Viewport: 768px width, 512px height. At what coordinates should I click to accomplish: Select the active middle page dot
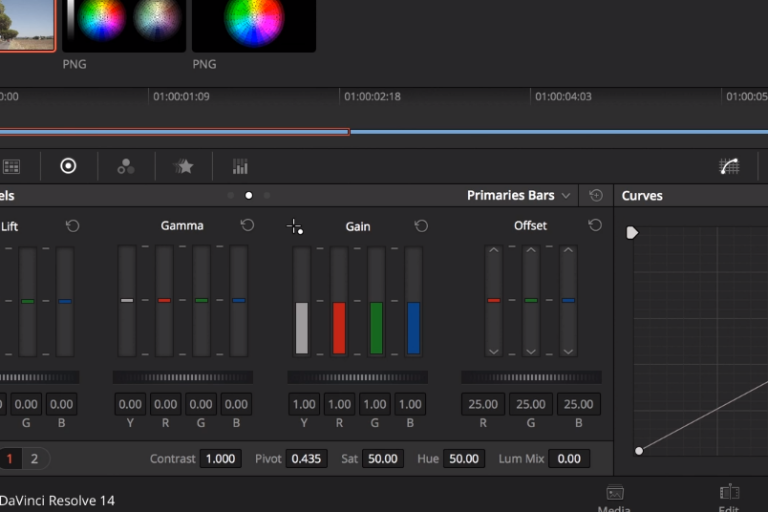[x=249, y=195]
